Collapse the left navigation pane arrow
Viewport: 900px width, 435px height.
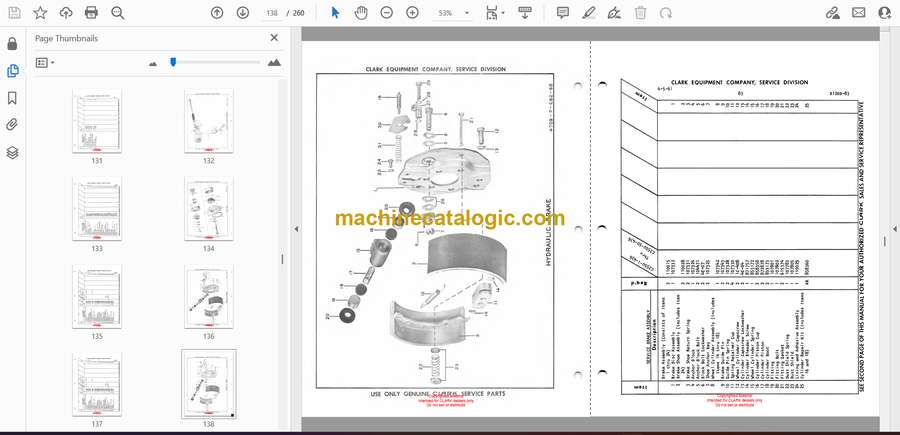click(x=296, y=229)
